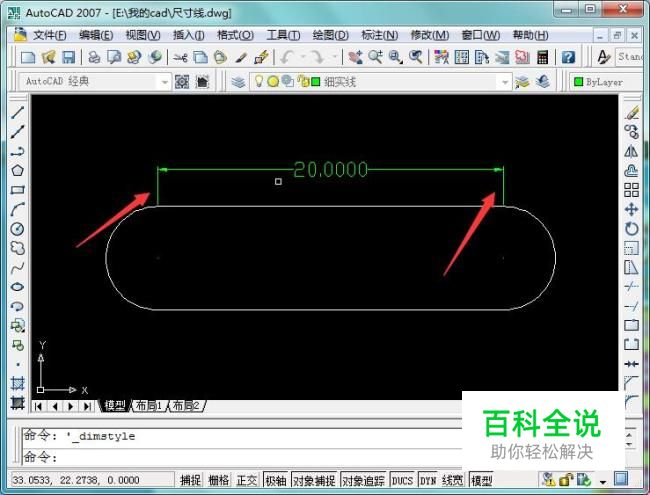
Task: Toggle 对象捕捉 object snap
Action: [x=314, y=480]
